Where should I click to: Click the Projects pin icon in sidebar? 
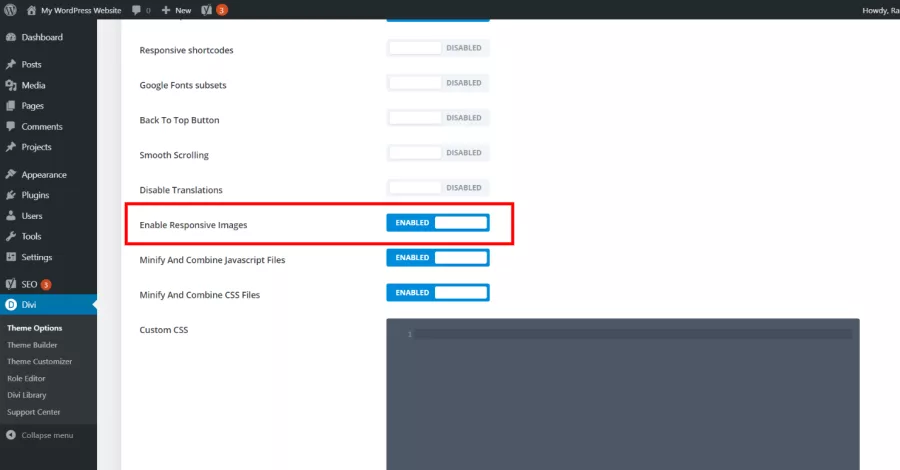(x=11, y=147)
